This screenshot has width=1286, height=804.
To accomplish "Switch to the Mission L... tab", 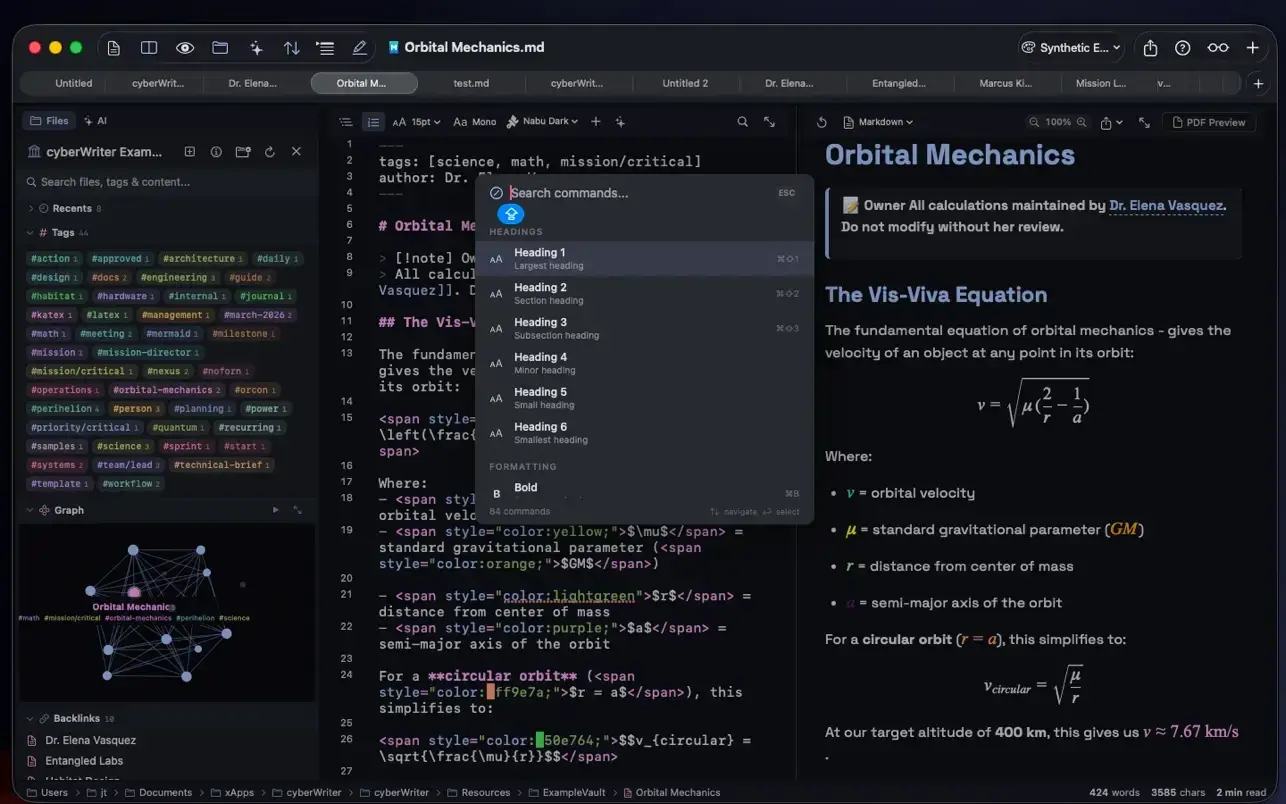I will tap(1100, 84).
